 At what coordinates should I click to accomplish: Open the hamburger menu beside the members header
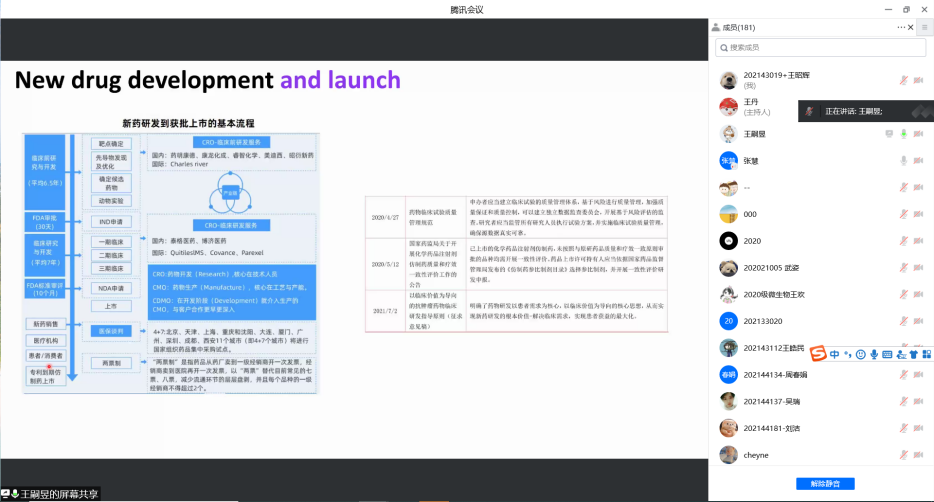pos(925,27)
